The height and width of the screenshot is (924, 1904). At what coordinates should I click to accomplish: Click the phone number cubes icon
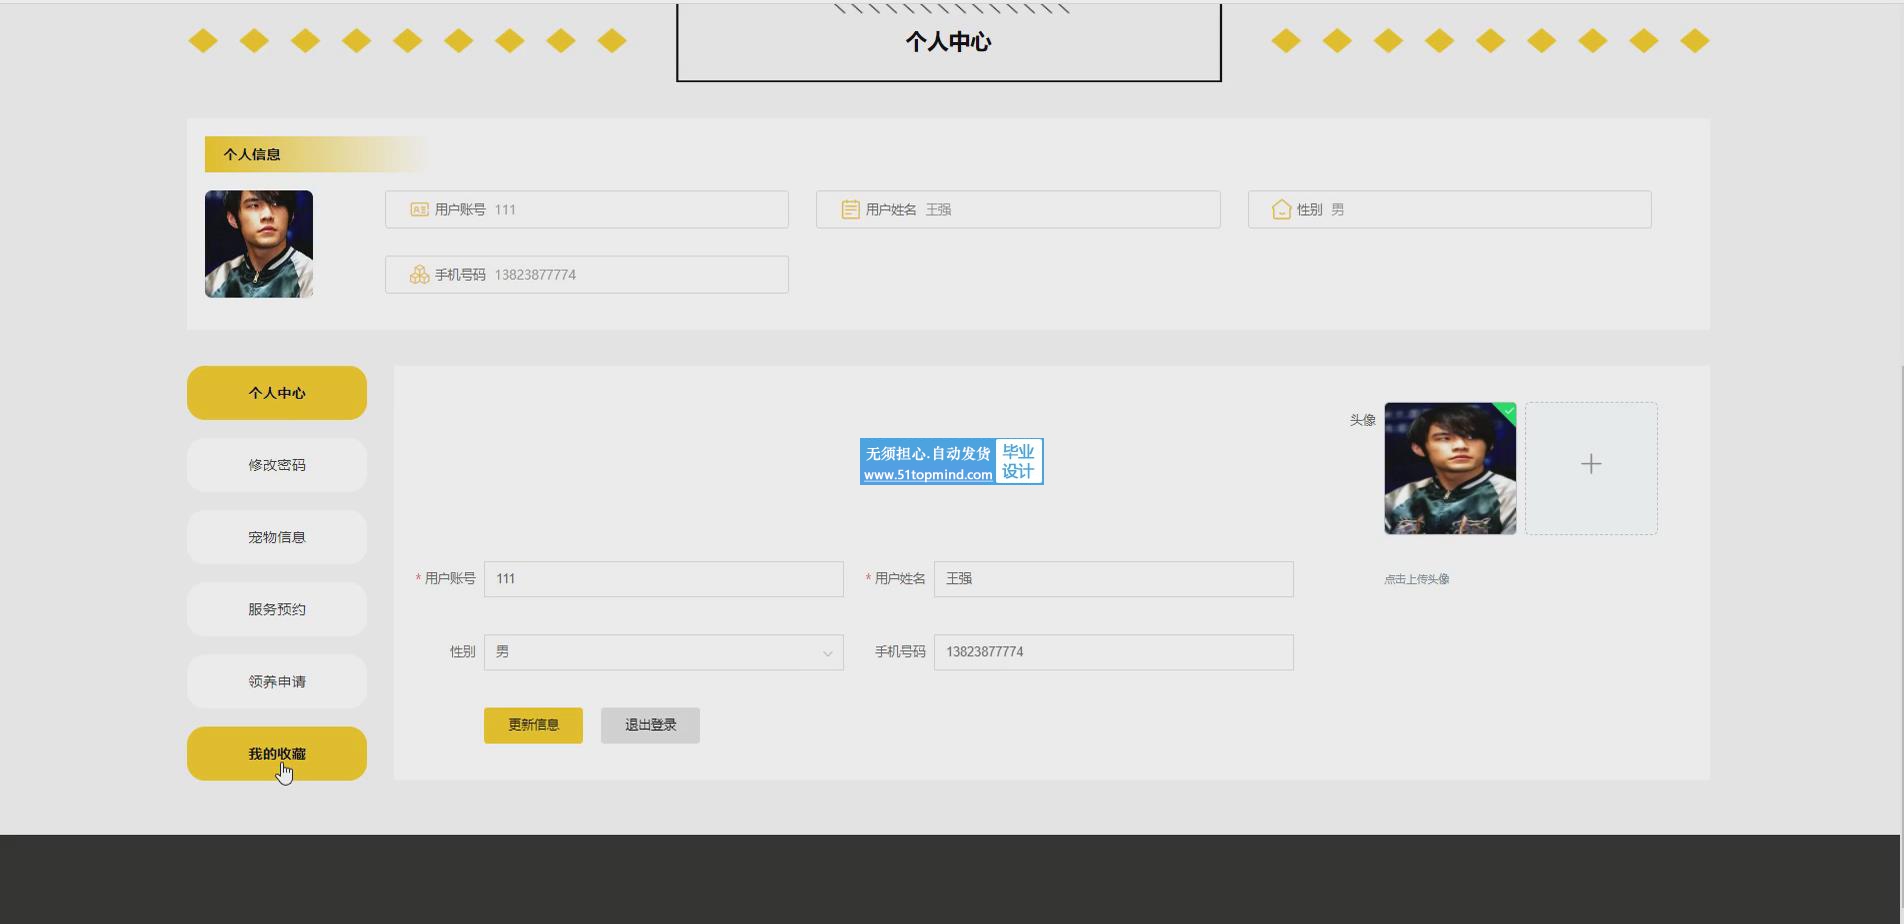tap(419, 275)
